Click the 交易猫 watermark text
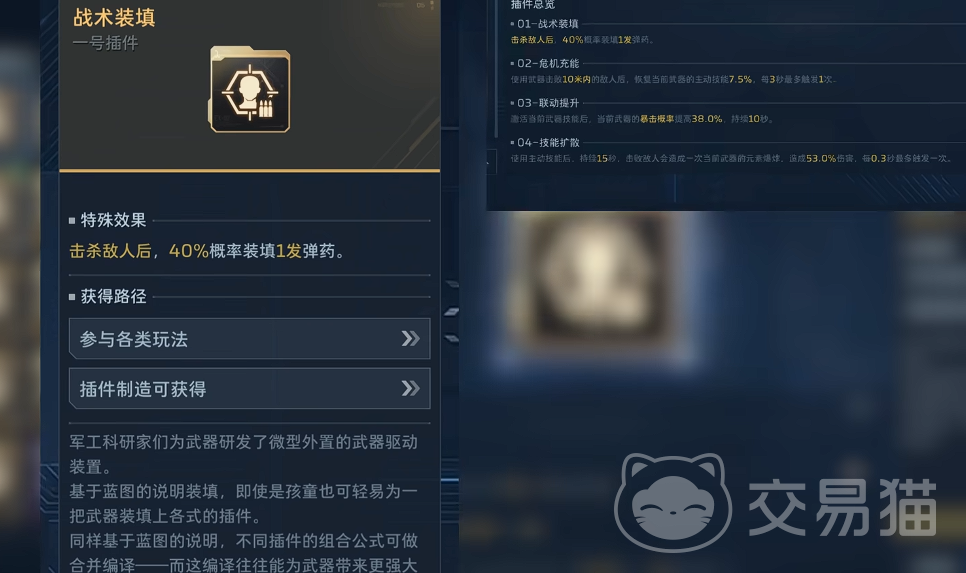The width and height of the screenshot is (966, 573). coord(843,507)
